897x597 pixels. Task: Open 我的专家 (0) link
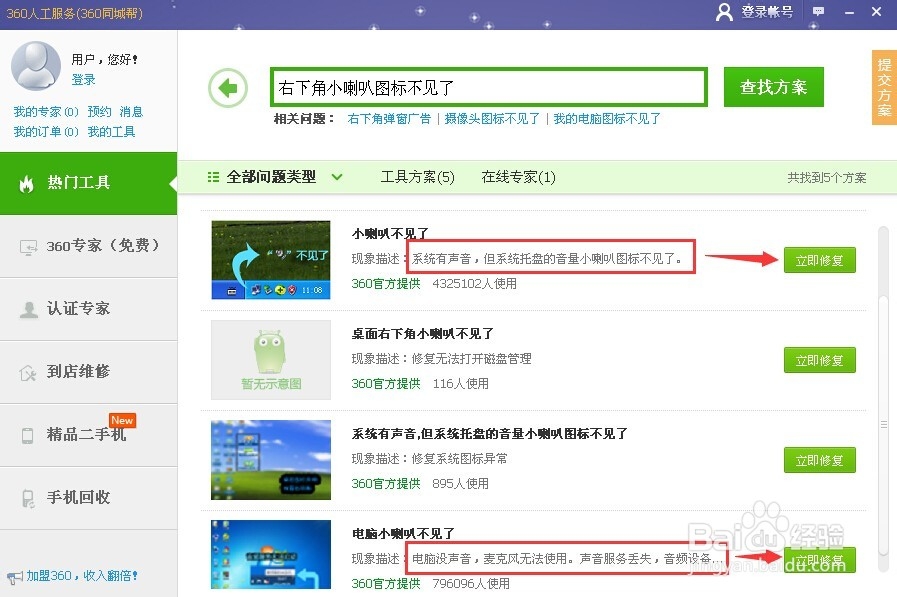click(46, 112)
